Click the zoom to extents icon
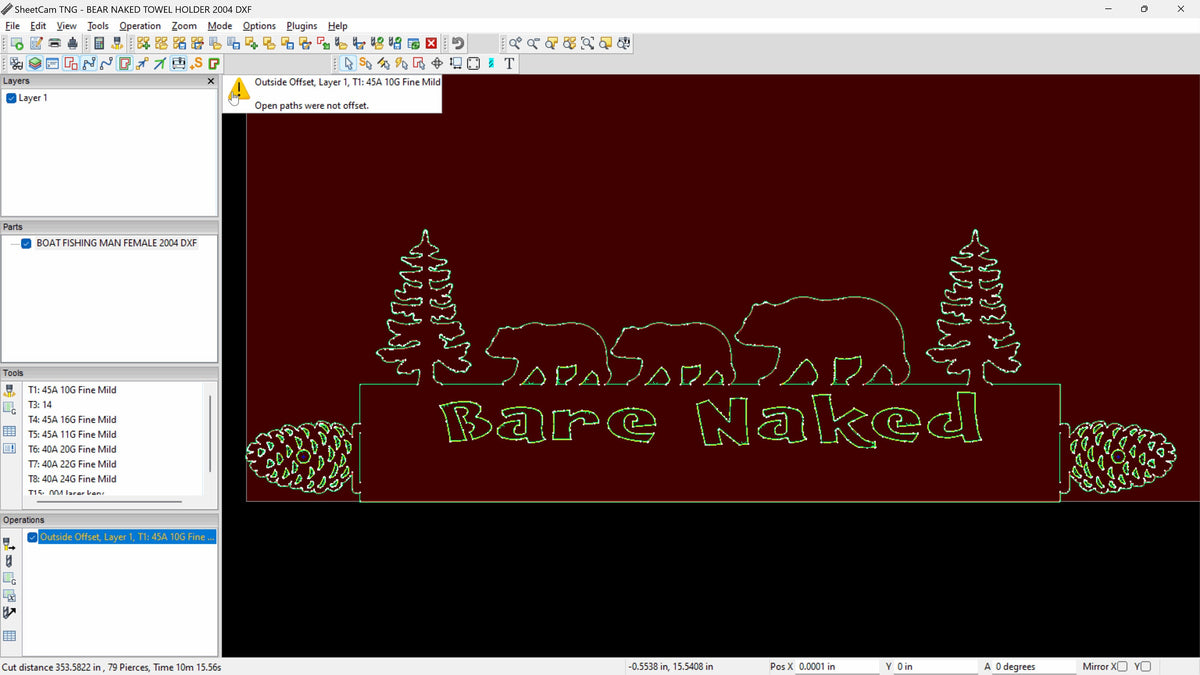 (587, 44)
